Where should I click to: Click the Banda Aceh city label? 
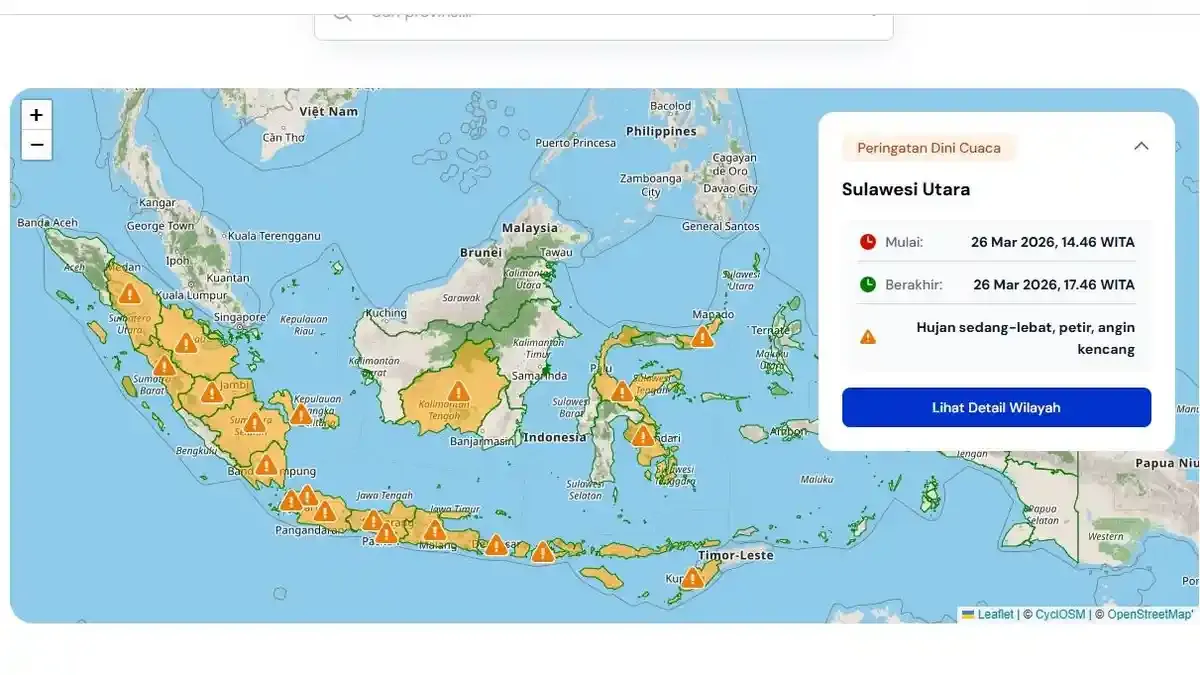[x=47, y=222]
